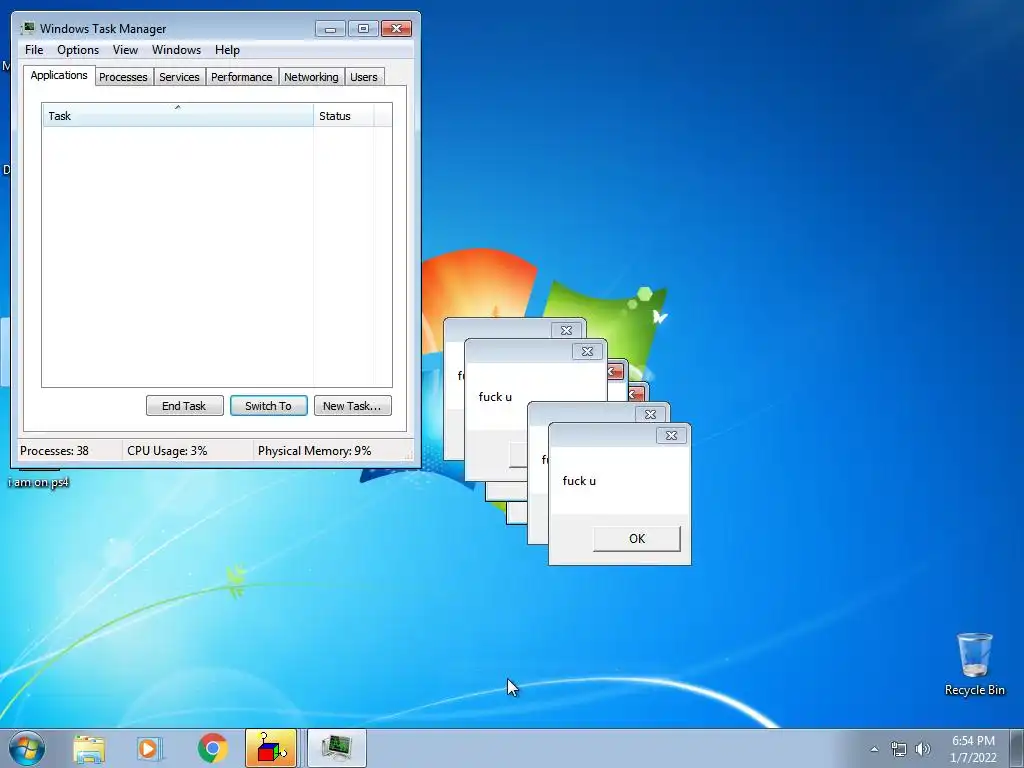1024x768 pixels.
Task: Select the Applications tab
Action: pos(59,75)
